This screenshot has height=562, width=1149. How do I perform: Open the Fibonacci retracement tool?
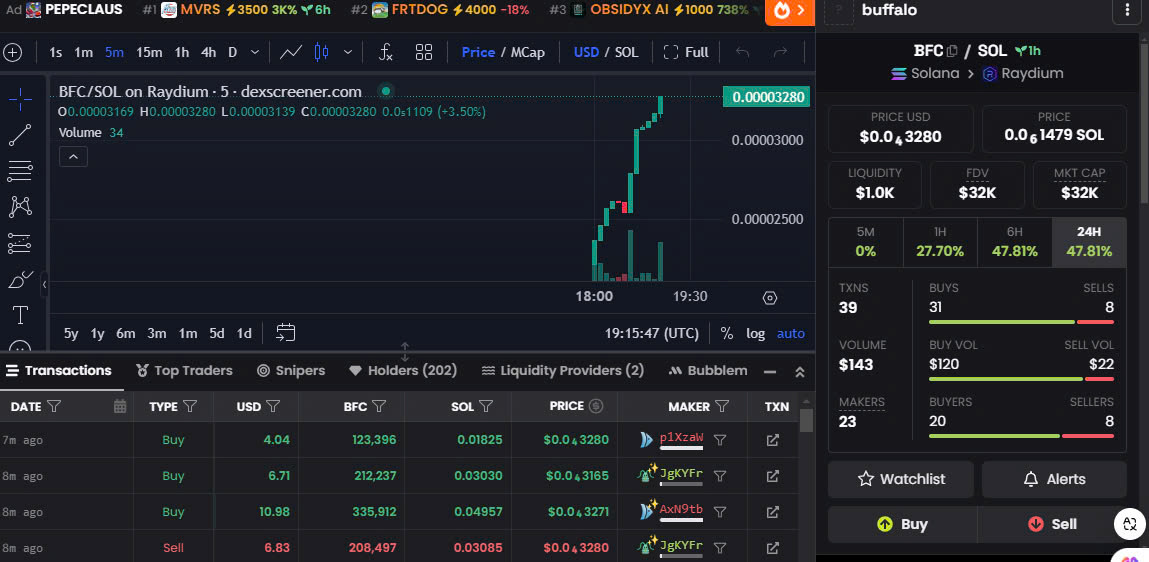[20, 171]
